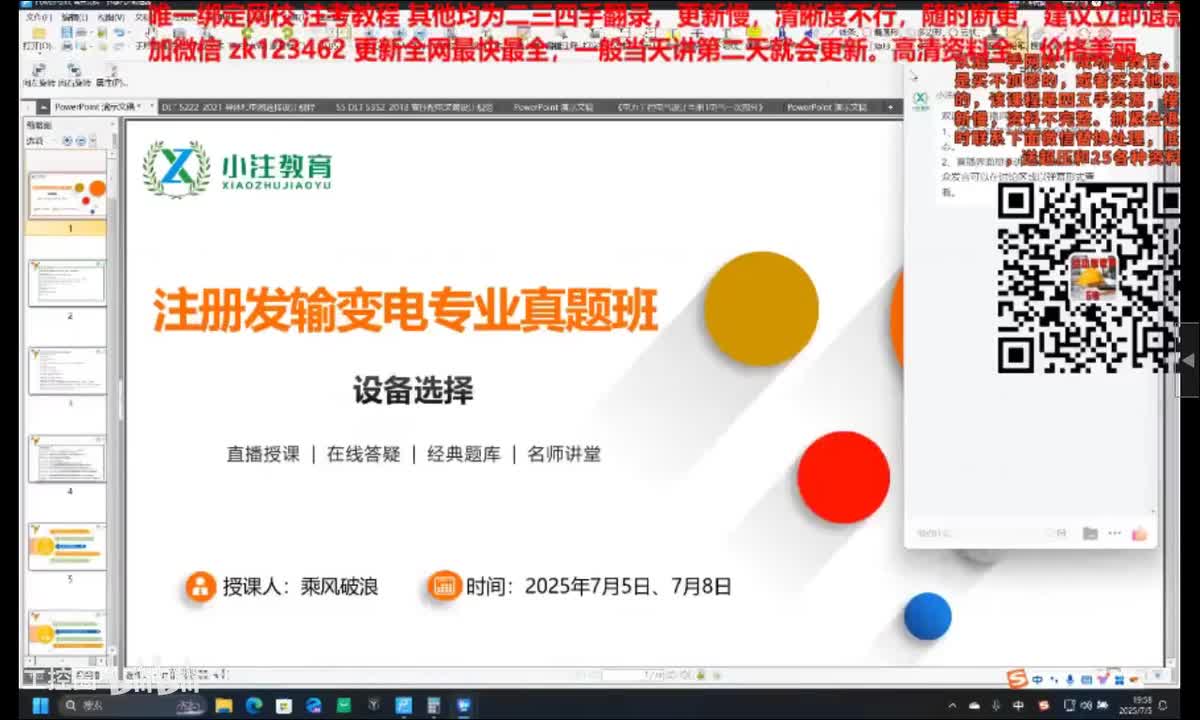Click the text 直播授课
This screenshot has width=1200, height=720.
263,454
